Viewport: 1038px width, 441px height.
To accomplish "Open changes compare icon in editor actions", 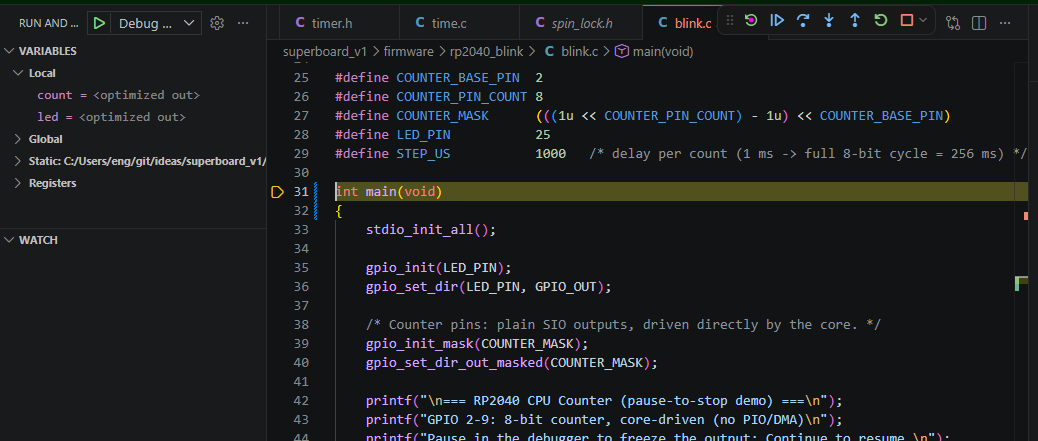I will pos(953,23).
